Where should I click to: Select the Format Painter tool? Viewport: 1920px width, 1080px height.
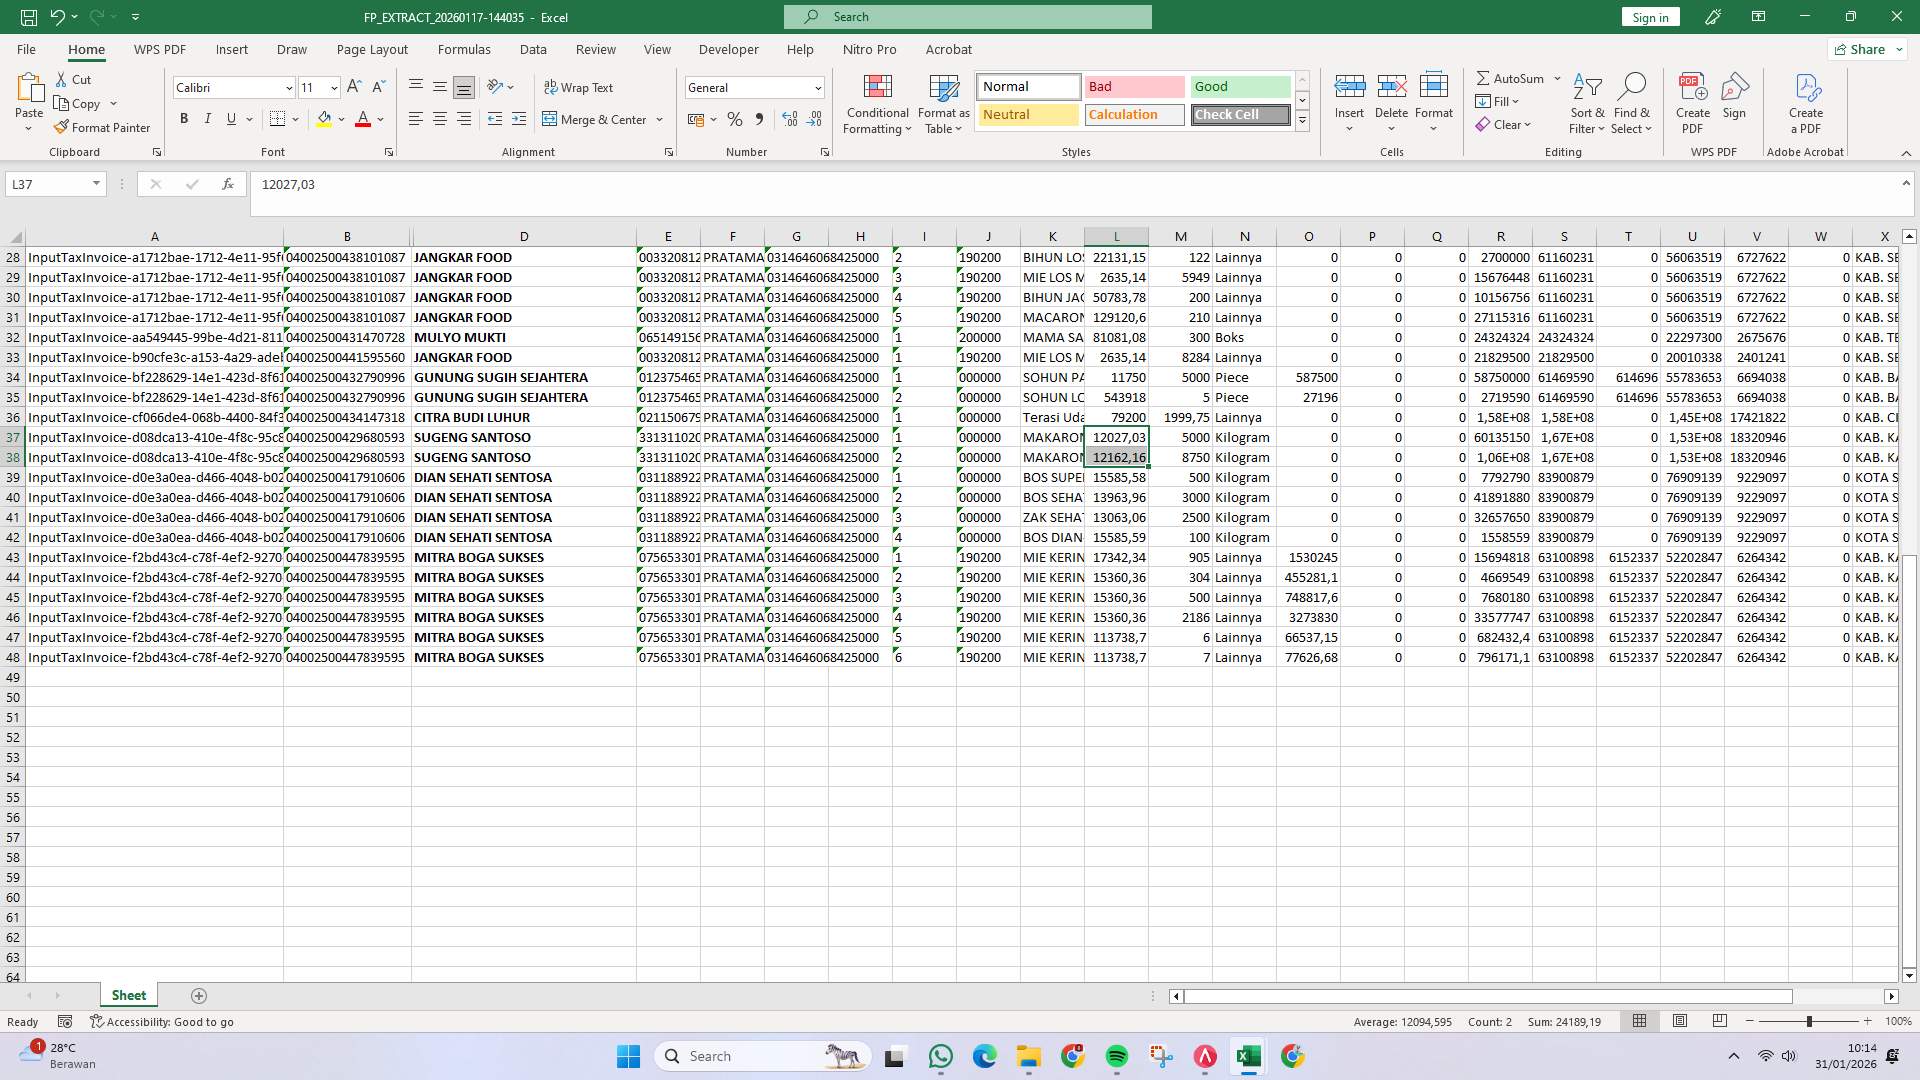pos(103,127)
